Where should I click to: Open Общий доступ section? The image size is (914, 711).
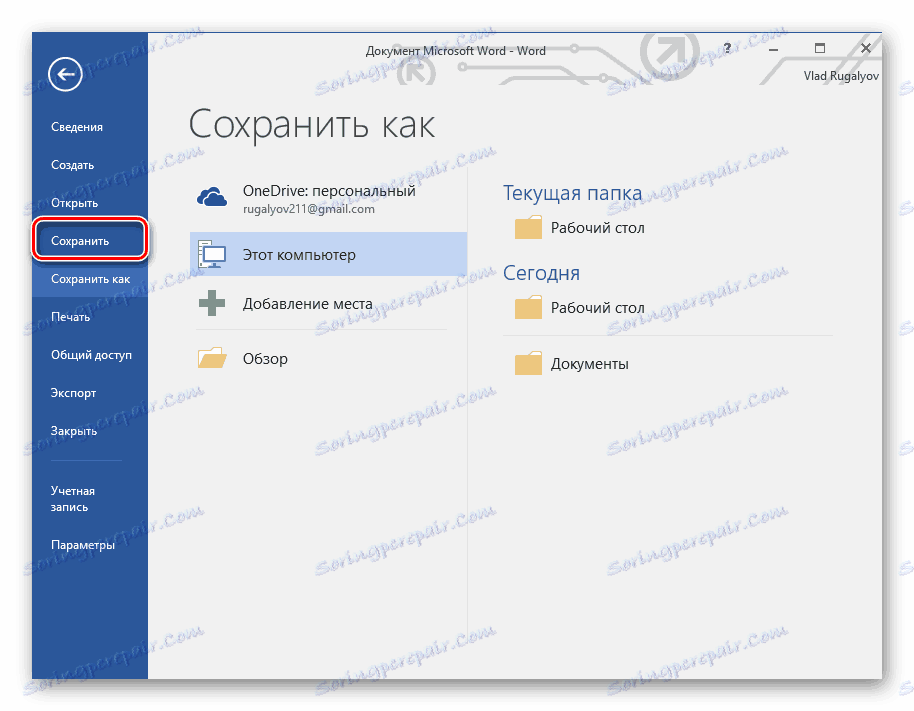click(x=91, y=355)
